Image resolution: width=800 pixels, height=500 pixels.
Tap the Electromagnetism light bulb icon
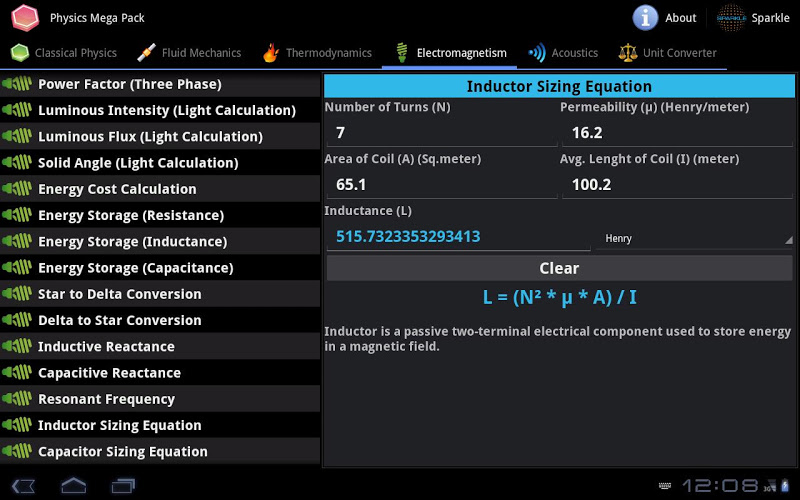tap(402, 53)
